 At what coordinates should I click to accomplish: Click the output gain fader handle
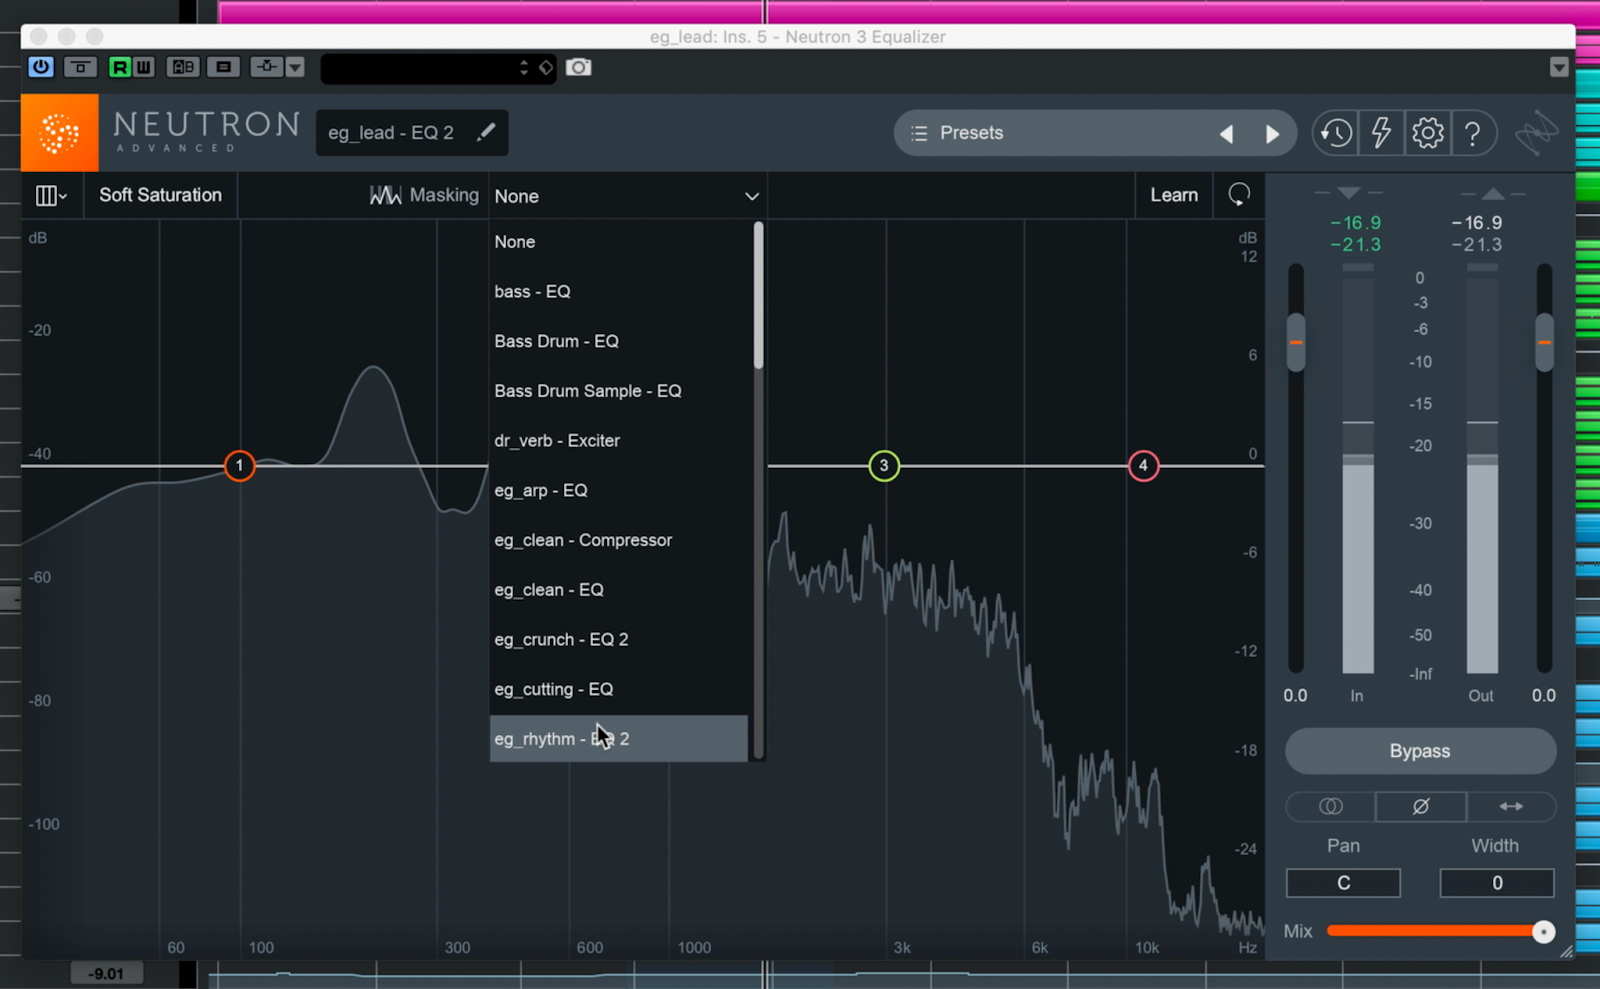[x=1545, y=342]
